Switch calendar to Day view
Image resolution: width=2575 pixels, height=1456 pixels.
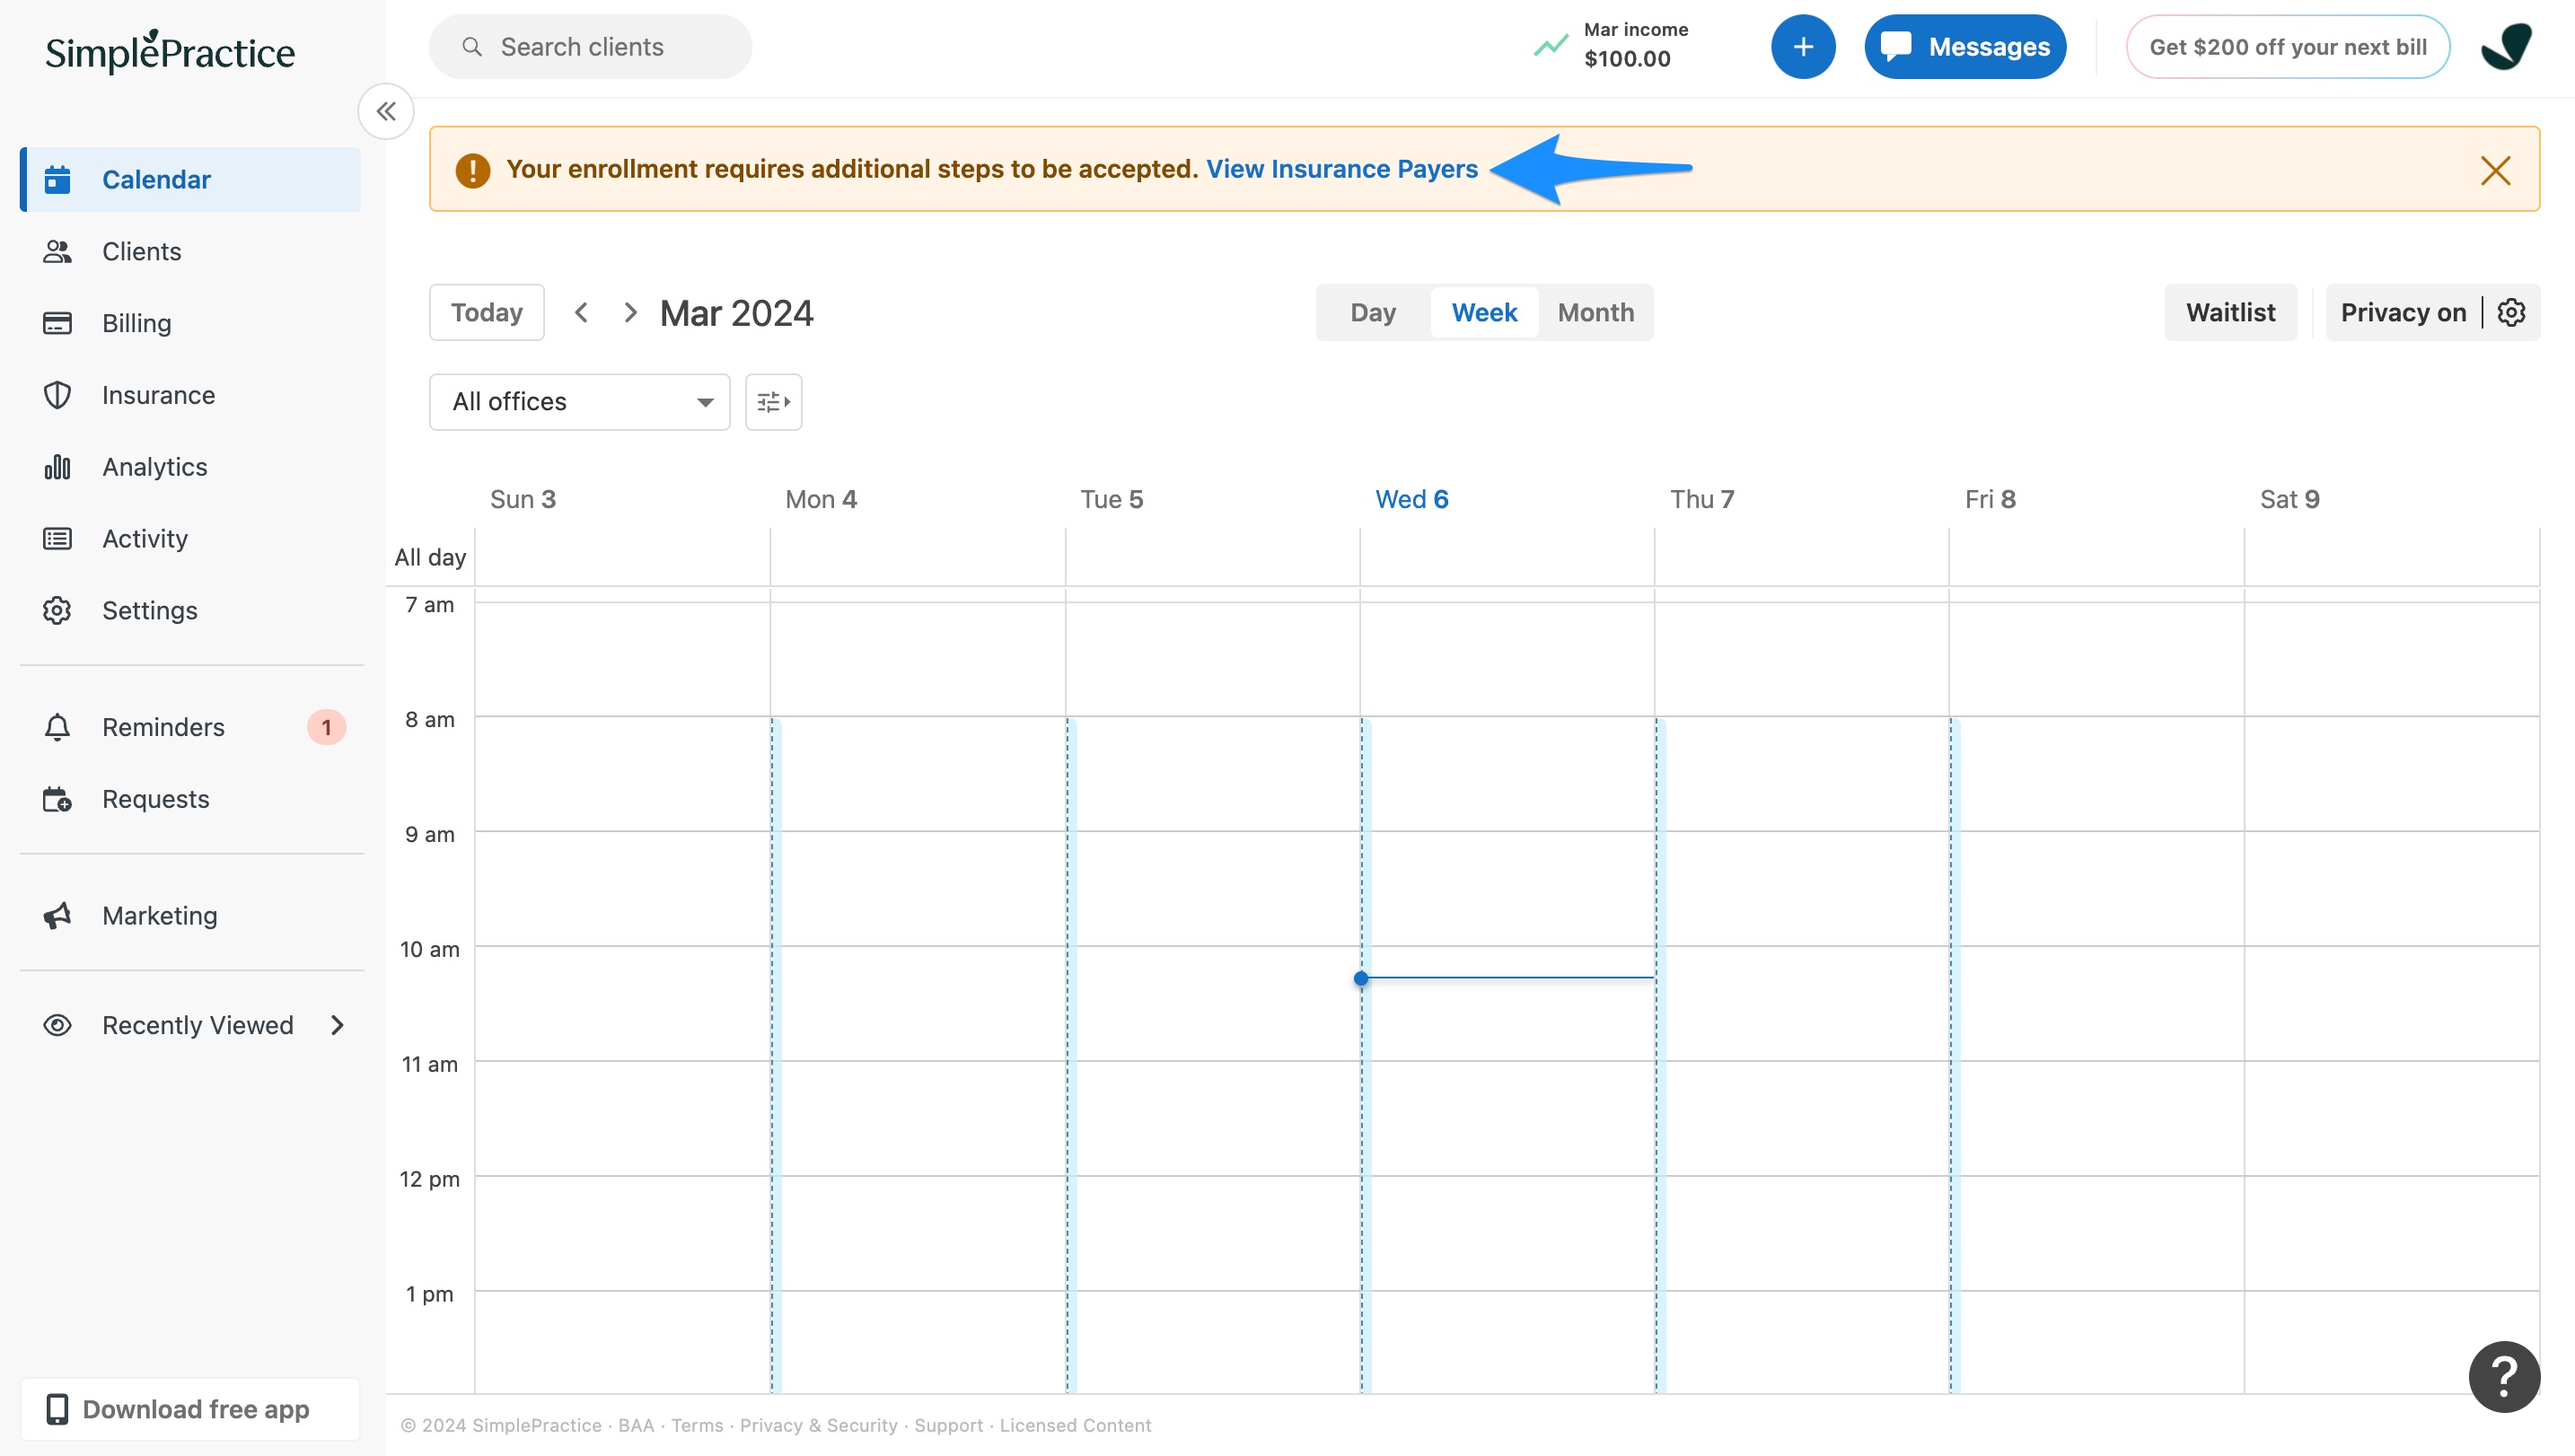pos(1372,313)
